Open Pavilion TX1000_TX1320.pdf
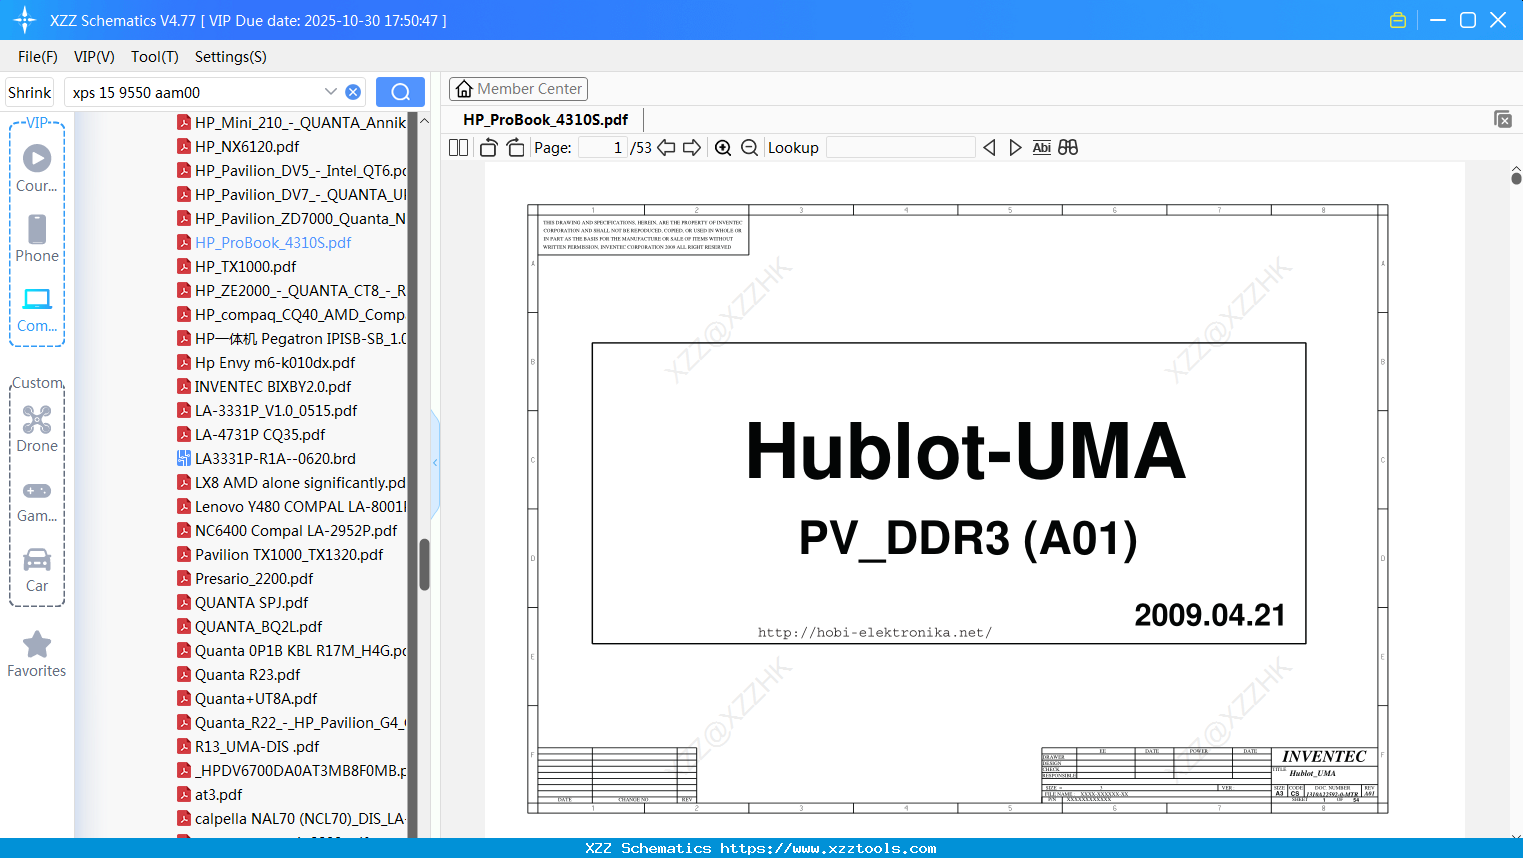The height and width of the screenshot is (858, 1523). click(x=280, y=554)
